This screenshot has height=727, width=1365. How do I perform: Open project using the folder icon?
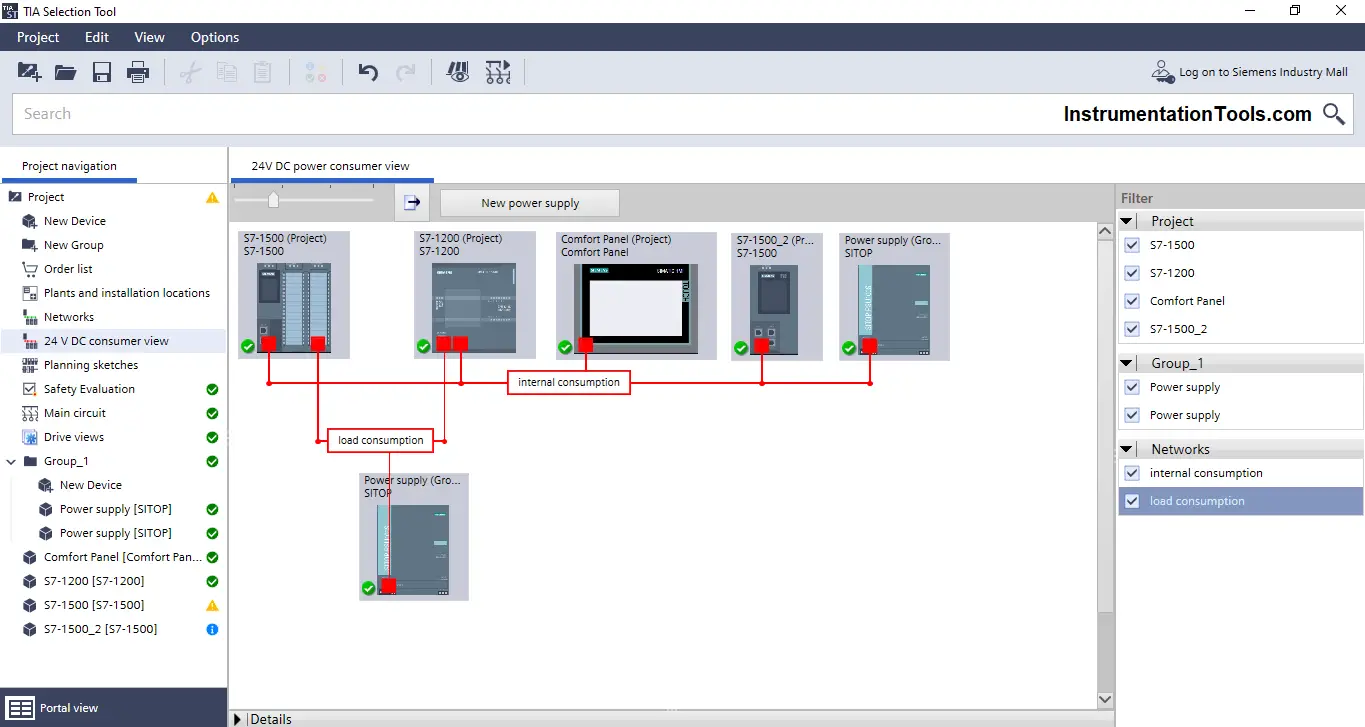click(x=65, y=72)
